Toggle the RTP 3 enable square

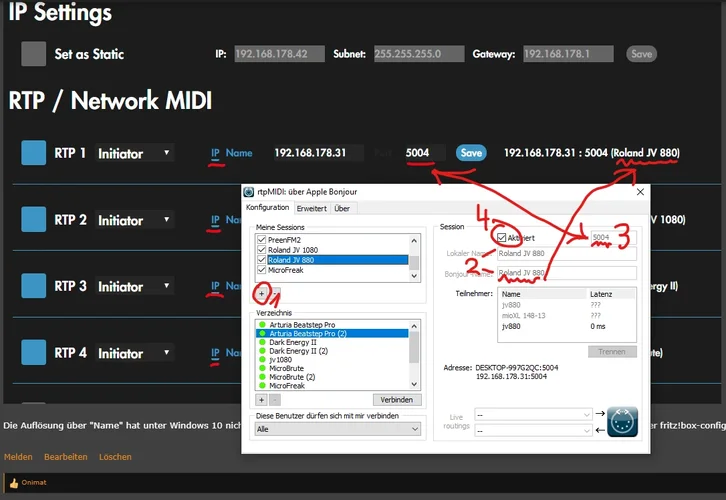click(33, 286)
